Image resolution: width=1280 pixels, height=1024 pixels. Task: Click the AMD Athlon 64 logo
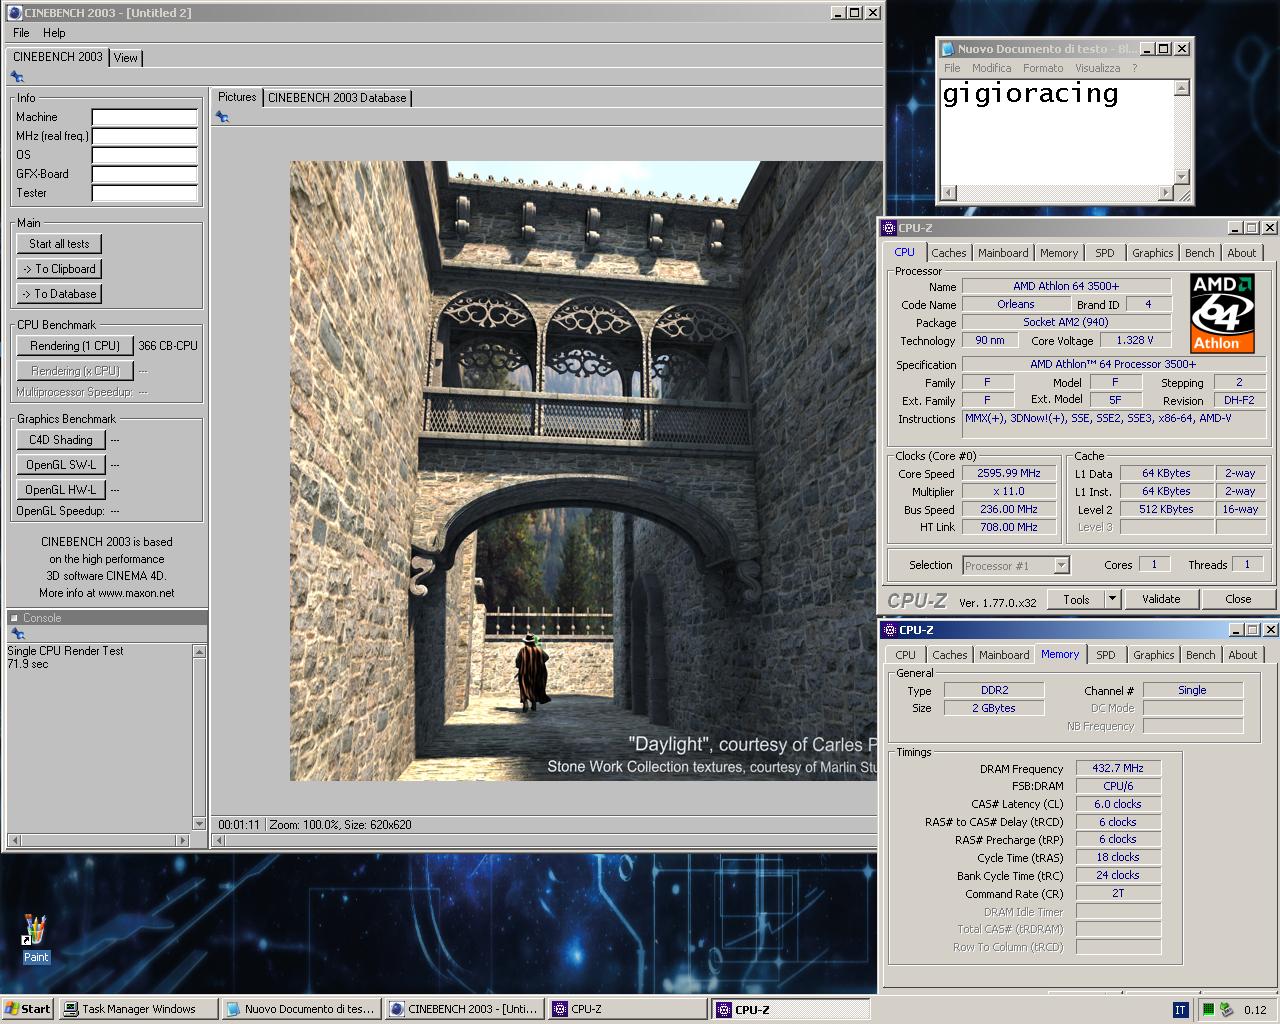tap(1222, 313)
